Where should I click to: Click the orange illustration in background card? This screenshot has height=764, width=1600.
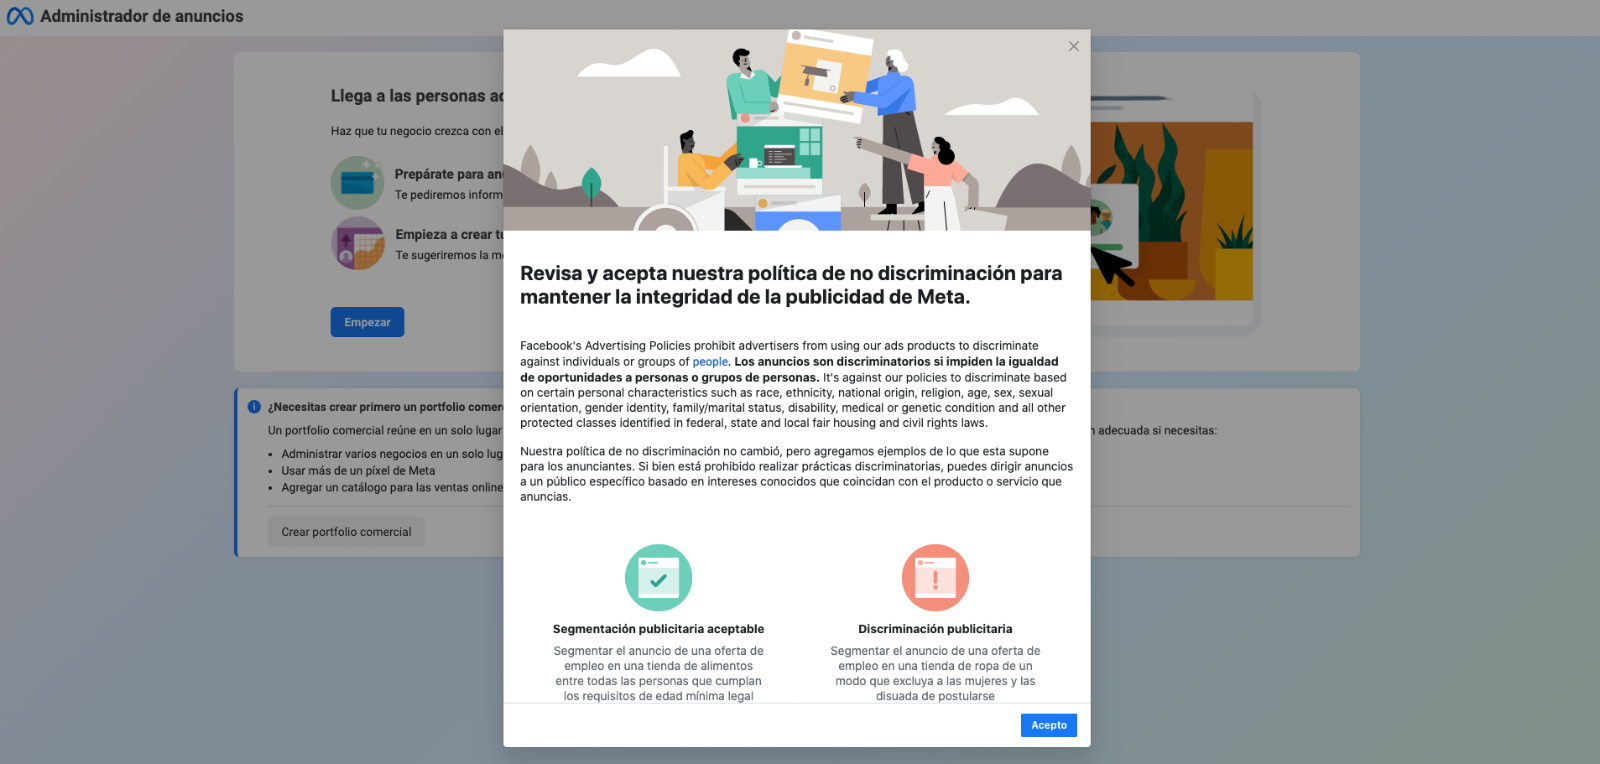[1171, 211]
